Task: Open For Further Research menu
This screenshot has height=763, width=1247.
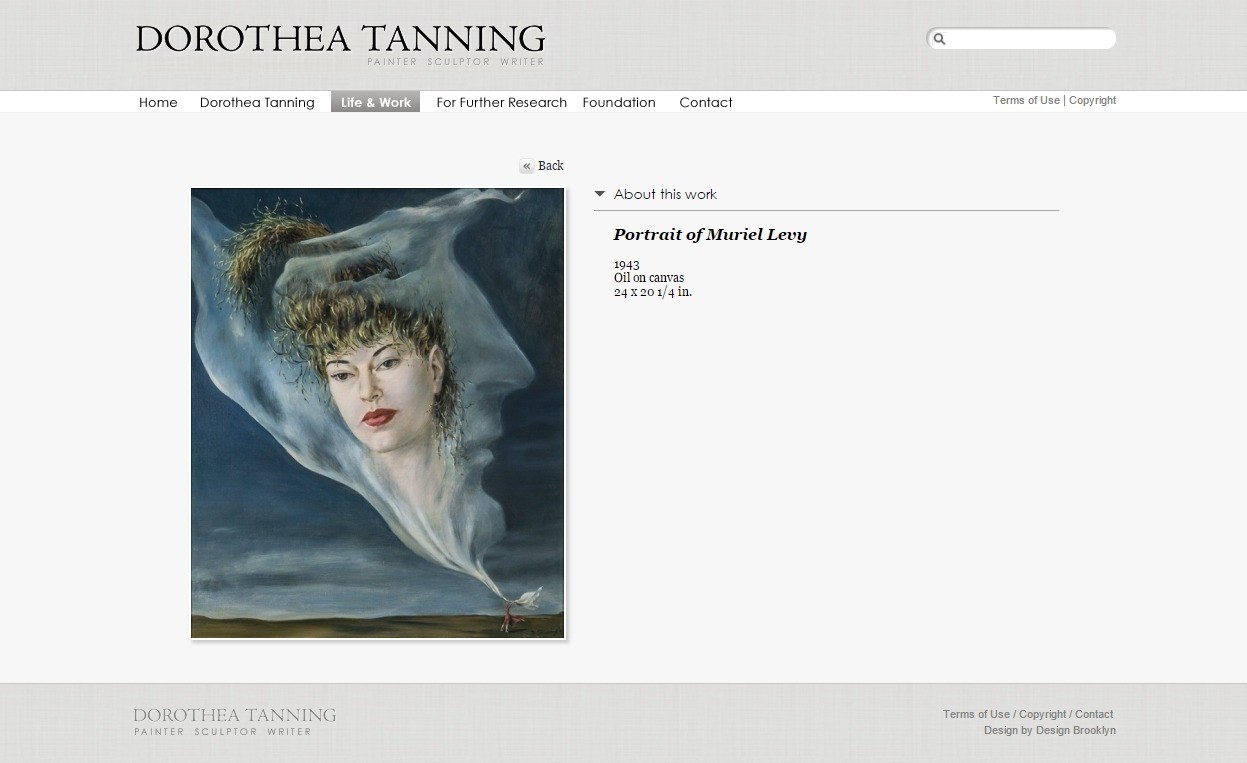Action: [501, 102]
